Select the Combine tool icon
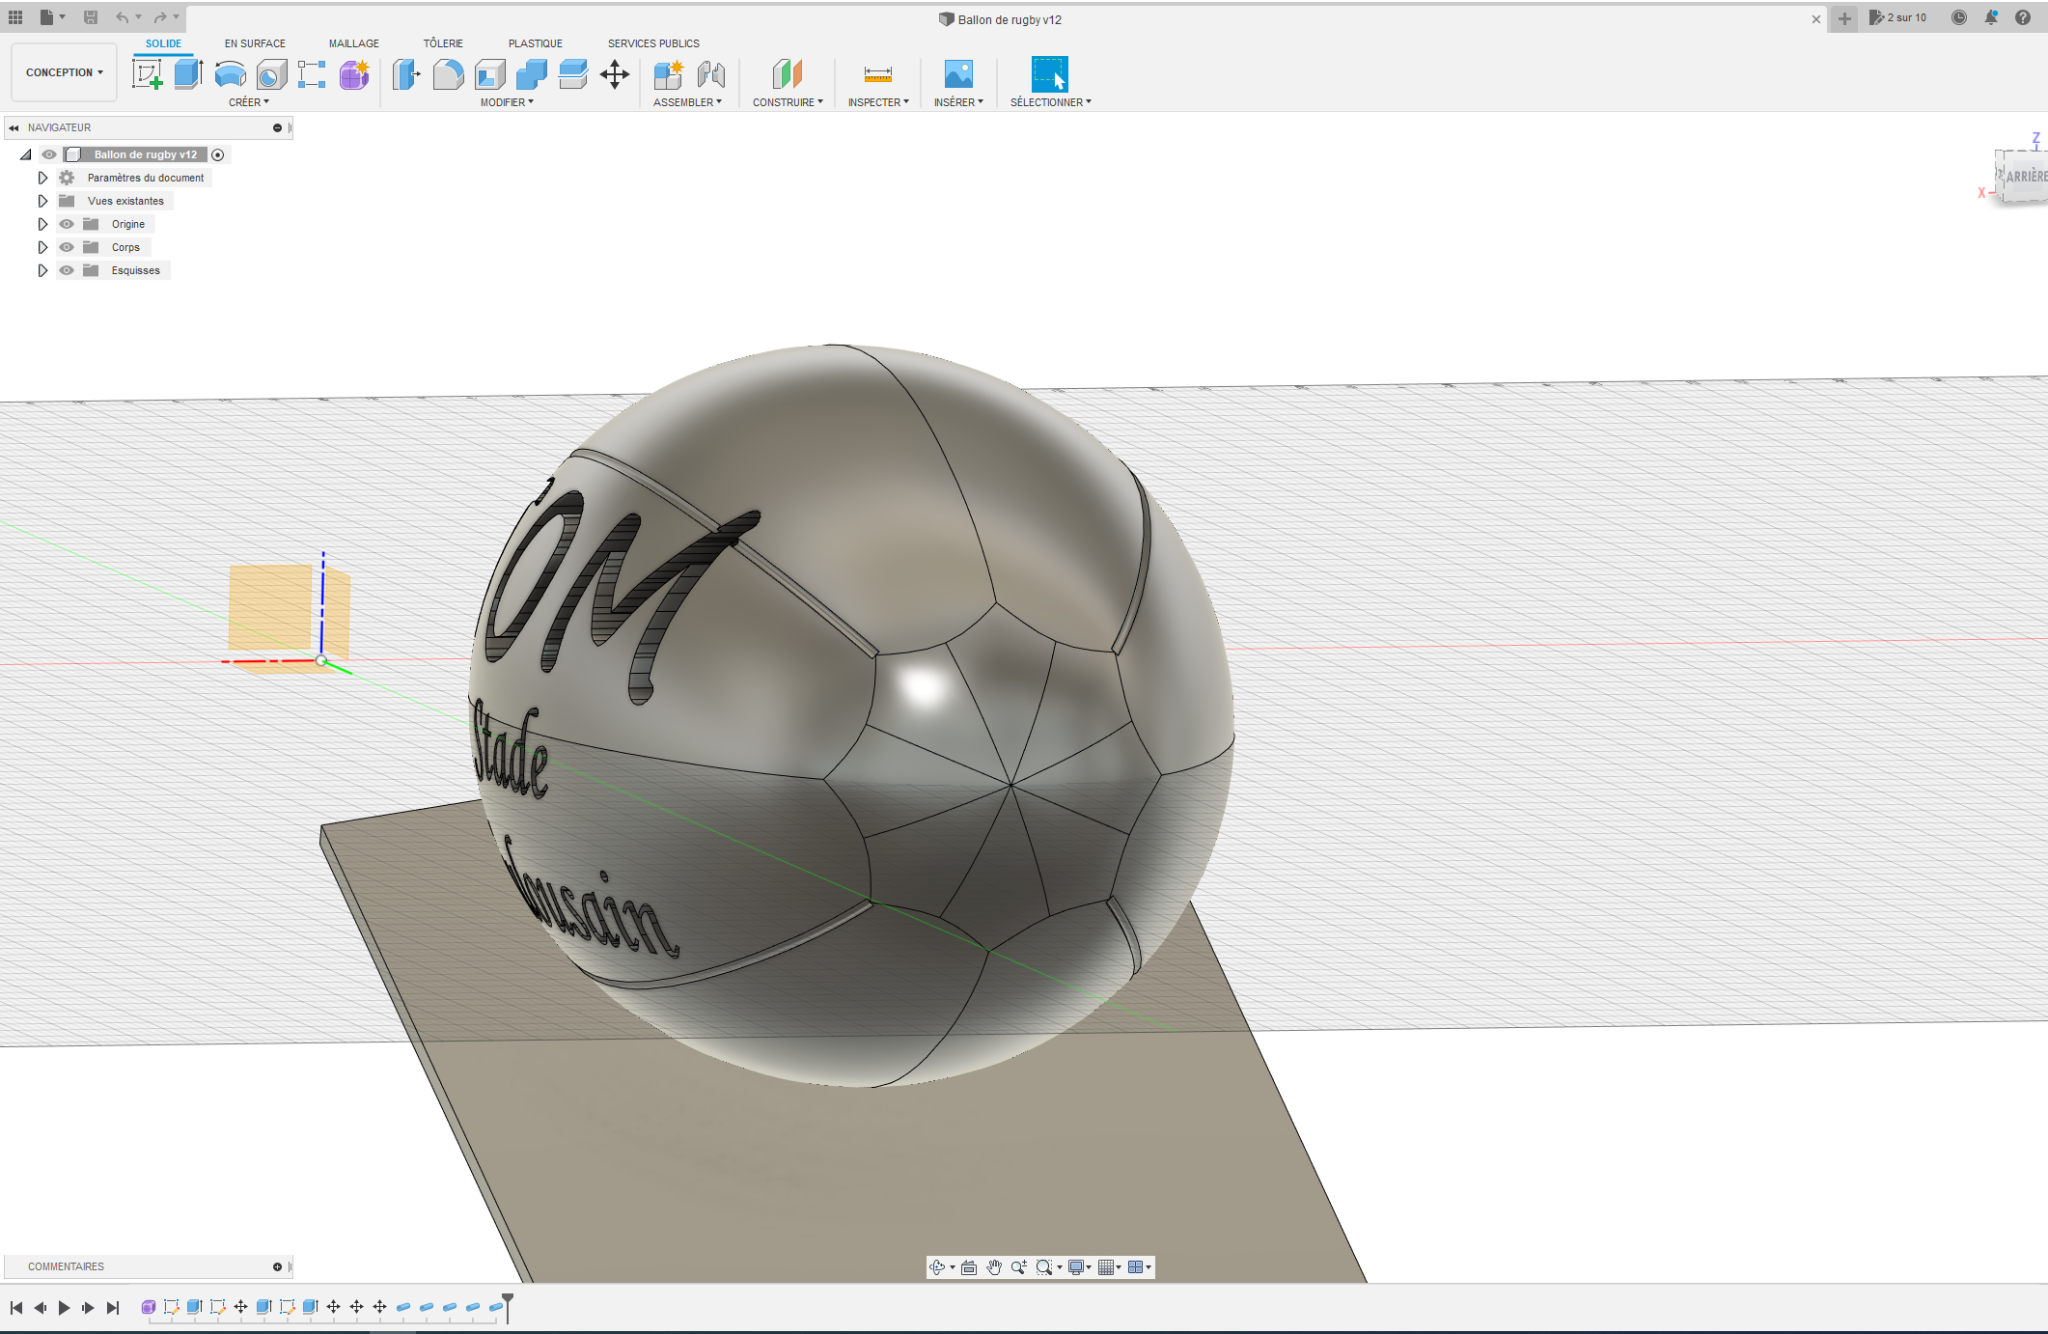Viewport: 2048px width, 1334px height. click(531, 74)
